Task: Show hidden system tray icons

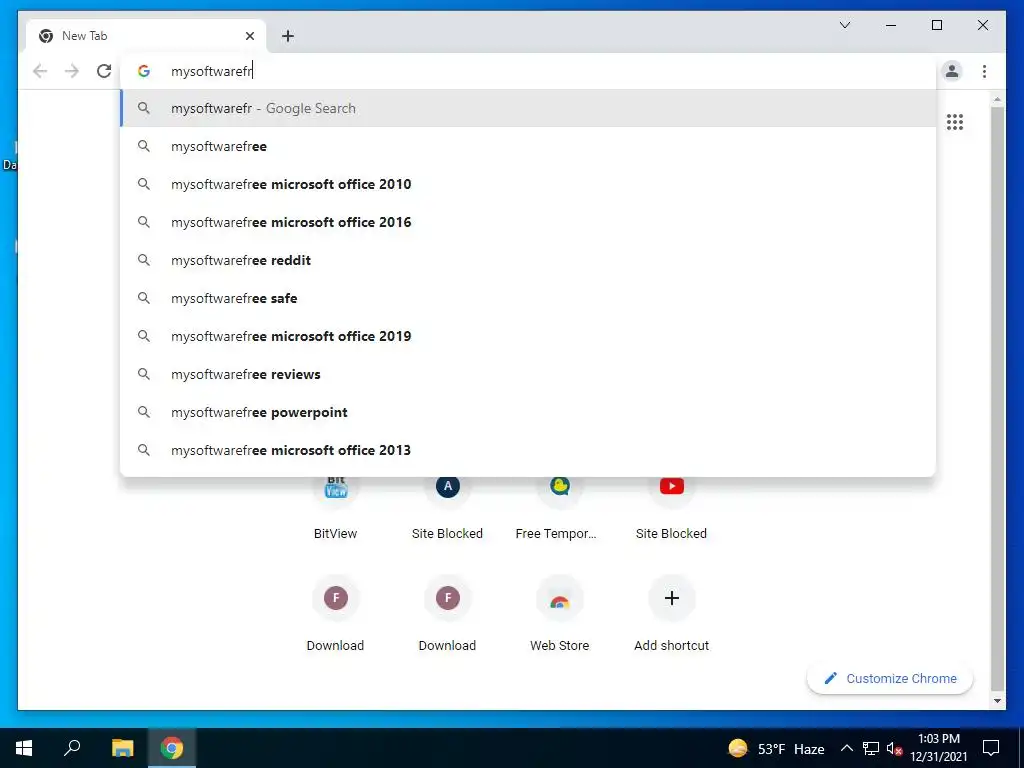Action: [846, 748]
